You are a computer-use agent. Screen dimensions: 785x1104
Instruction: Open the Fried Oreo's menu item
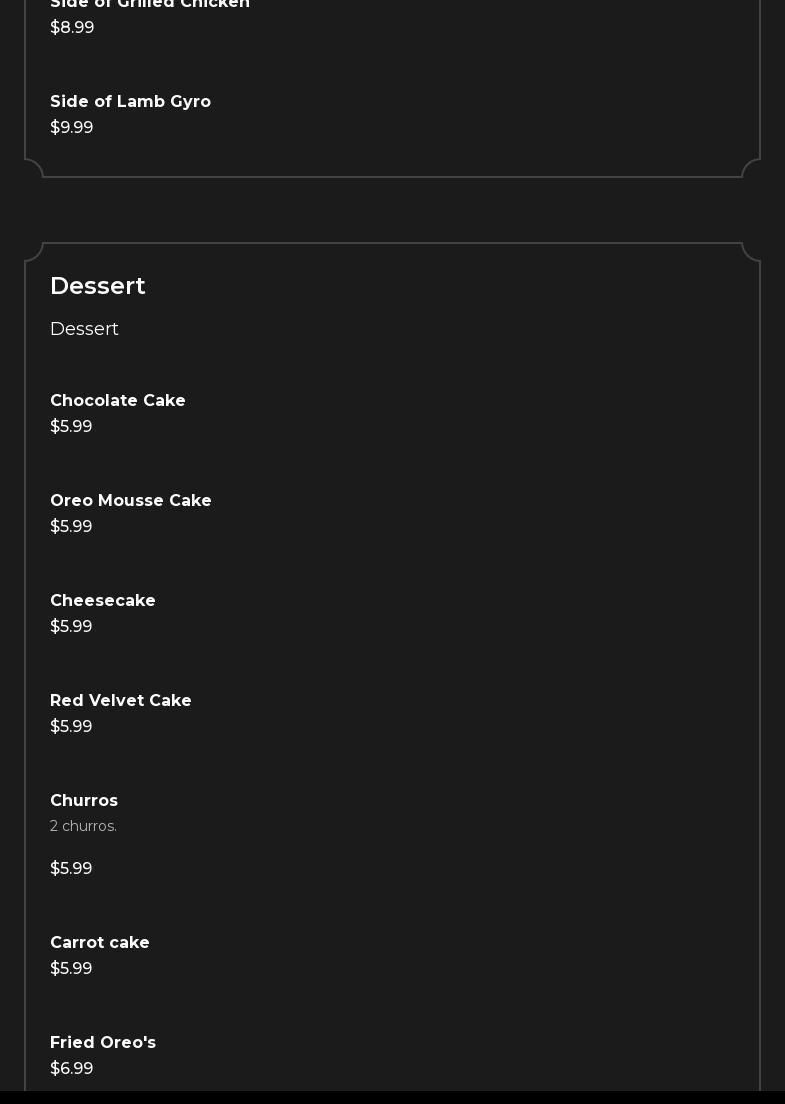[103, 1043]
